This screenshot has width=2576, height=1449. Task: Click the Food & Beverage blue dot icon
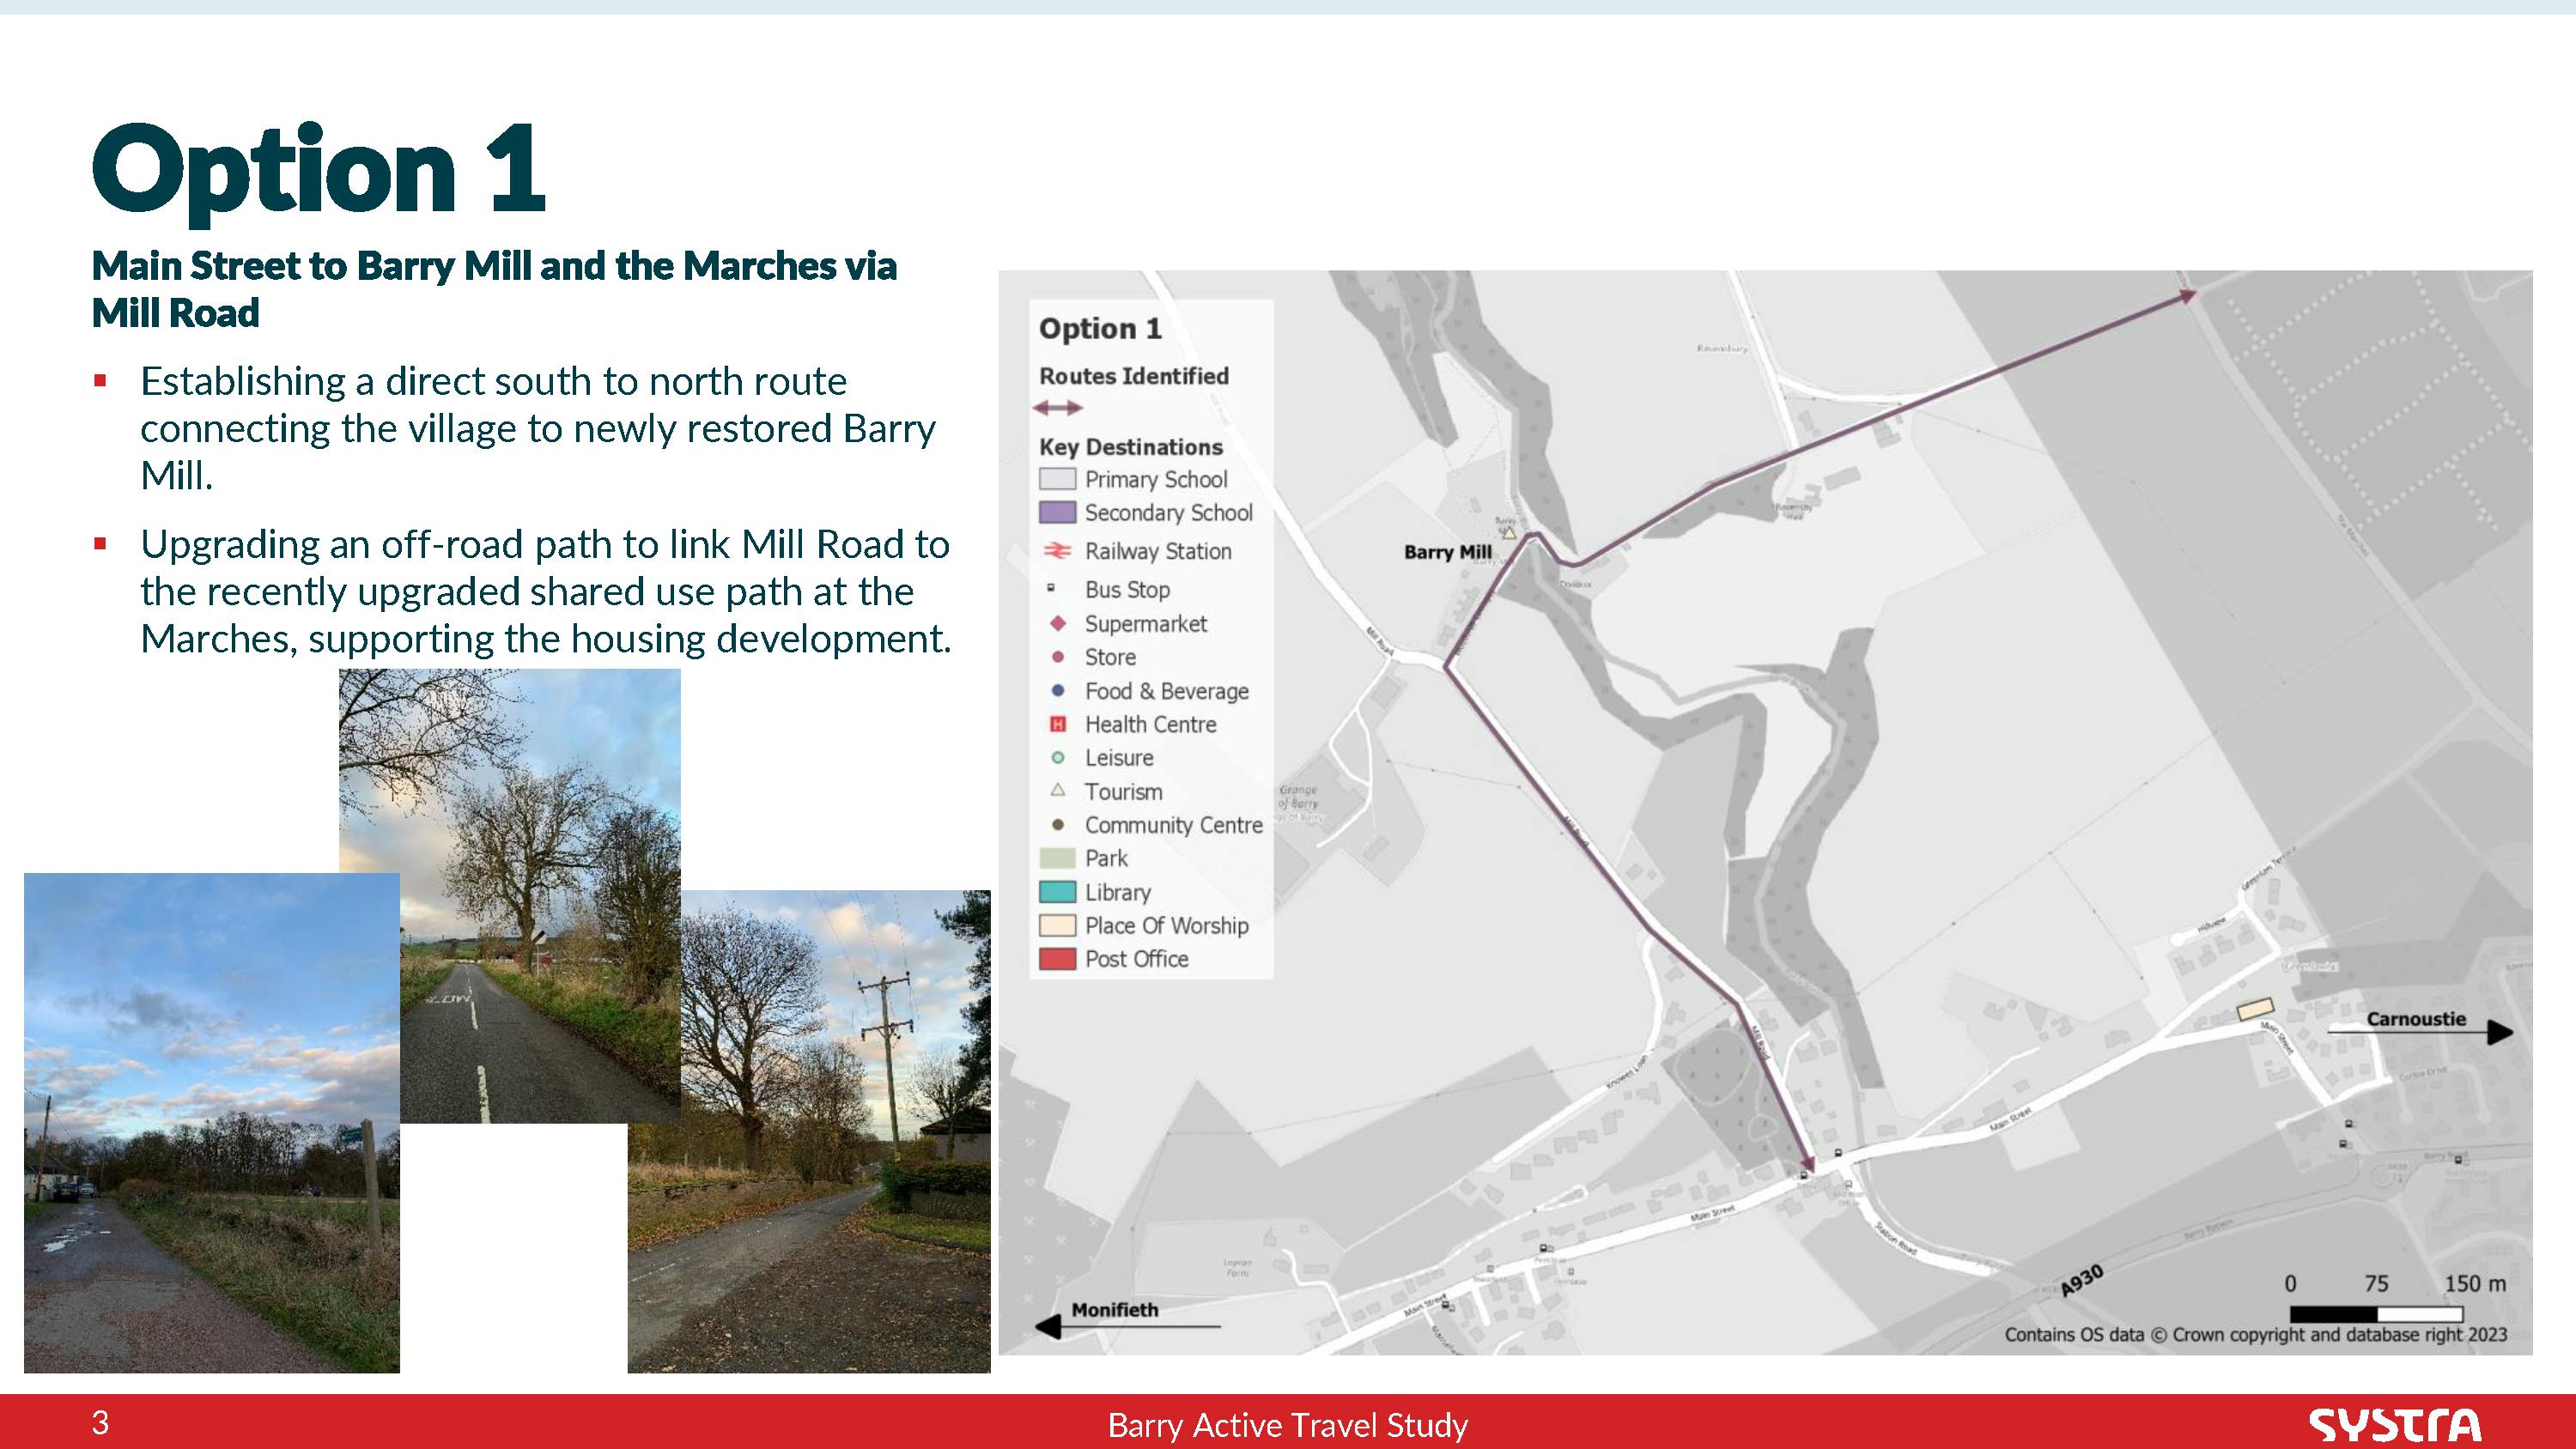(x=1057, y=691)
